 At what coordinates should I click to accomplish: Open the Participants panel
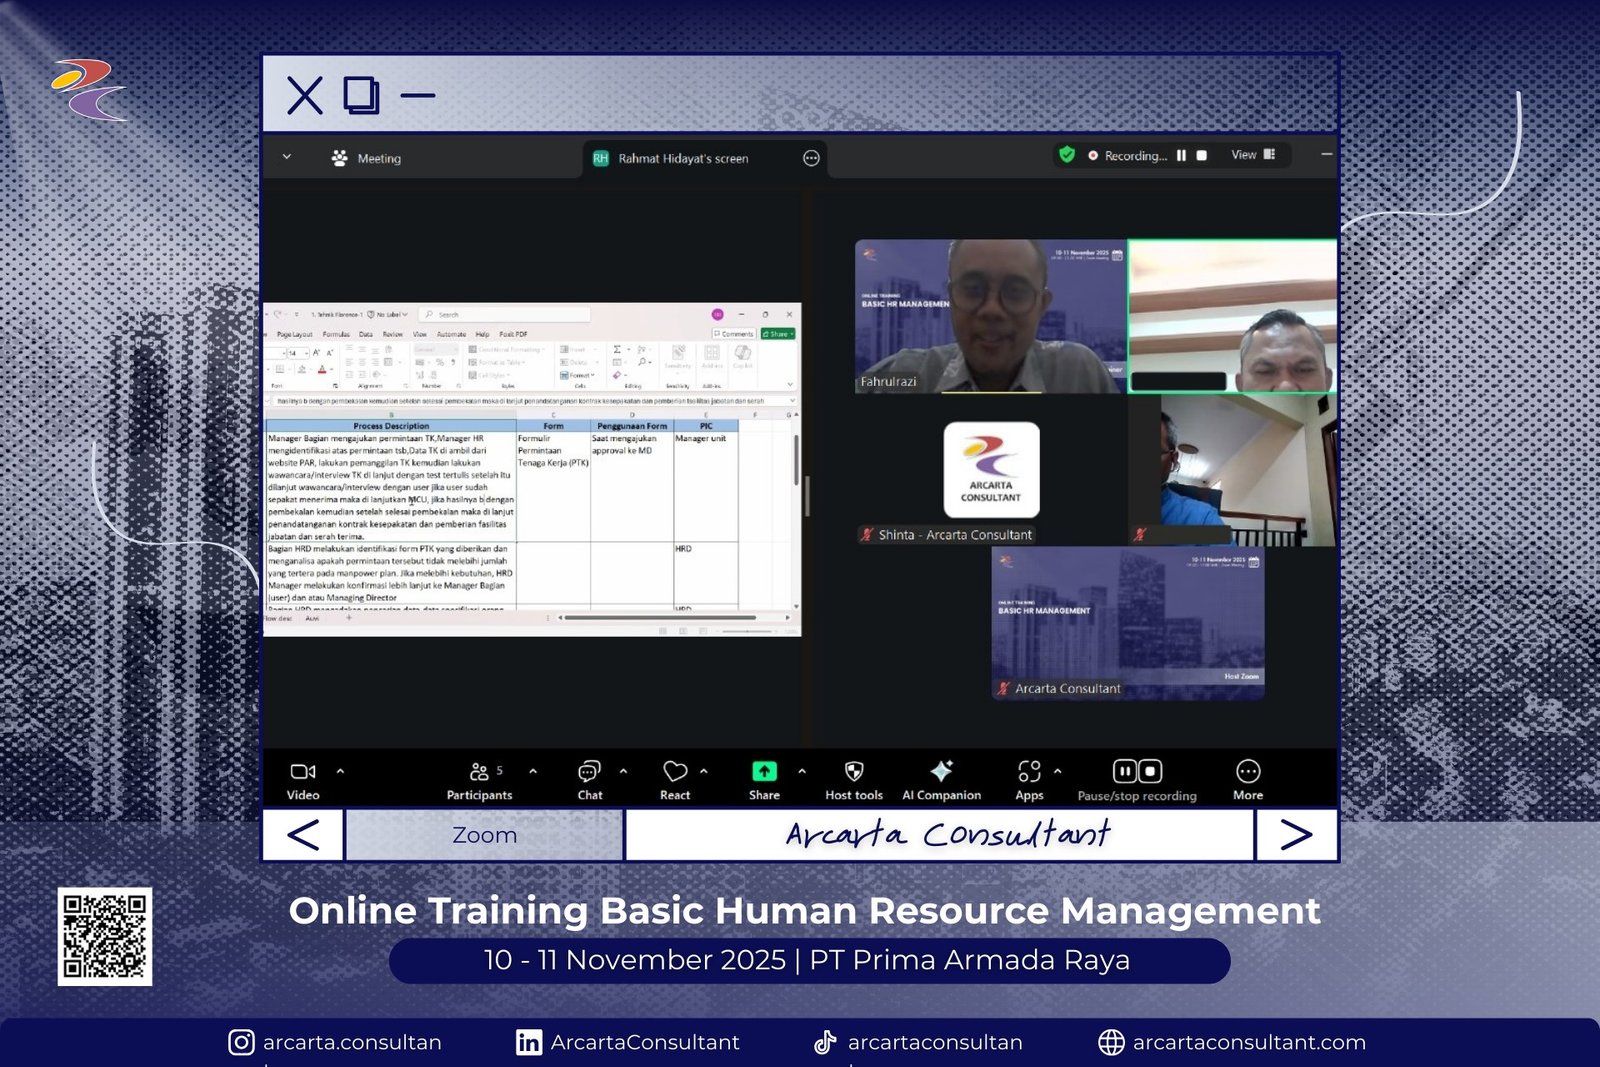(x=479, y=779)
